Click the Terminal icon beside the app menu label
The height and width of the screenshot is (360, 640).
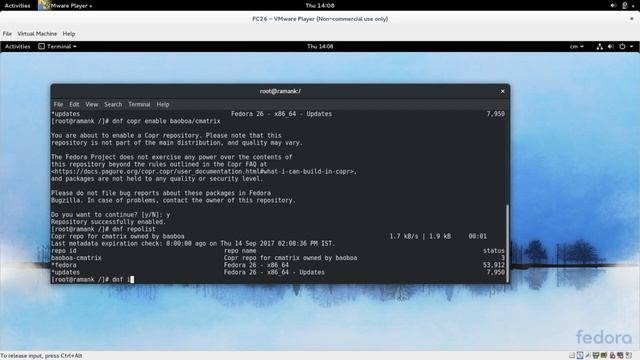[41, 47]
